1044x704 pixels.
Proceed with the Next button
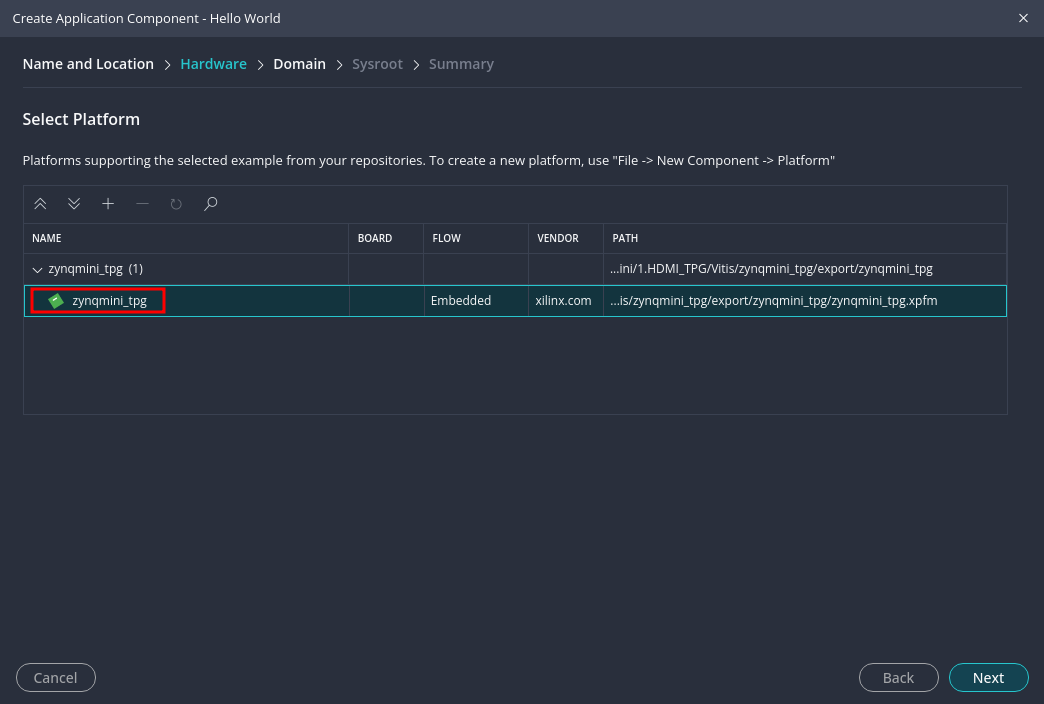[x=988, y=678]
